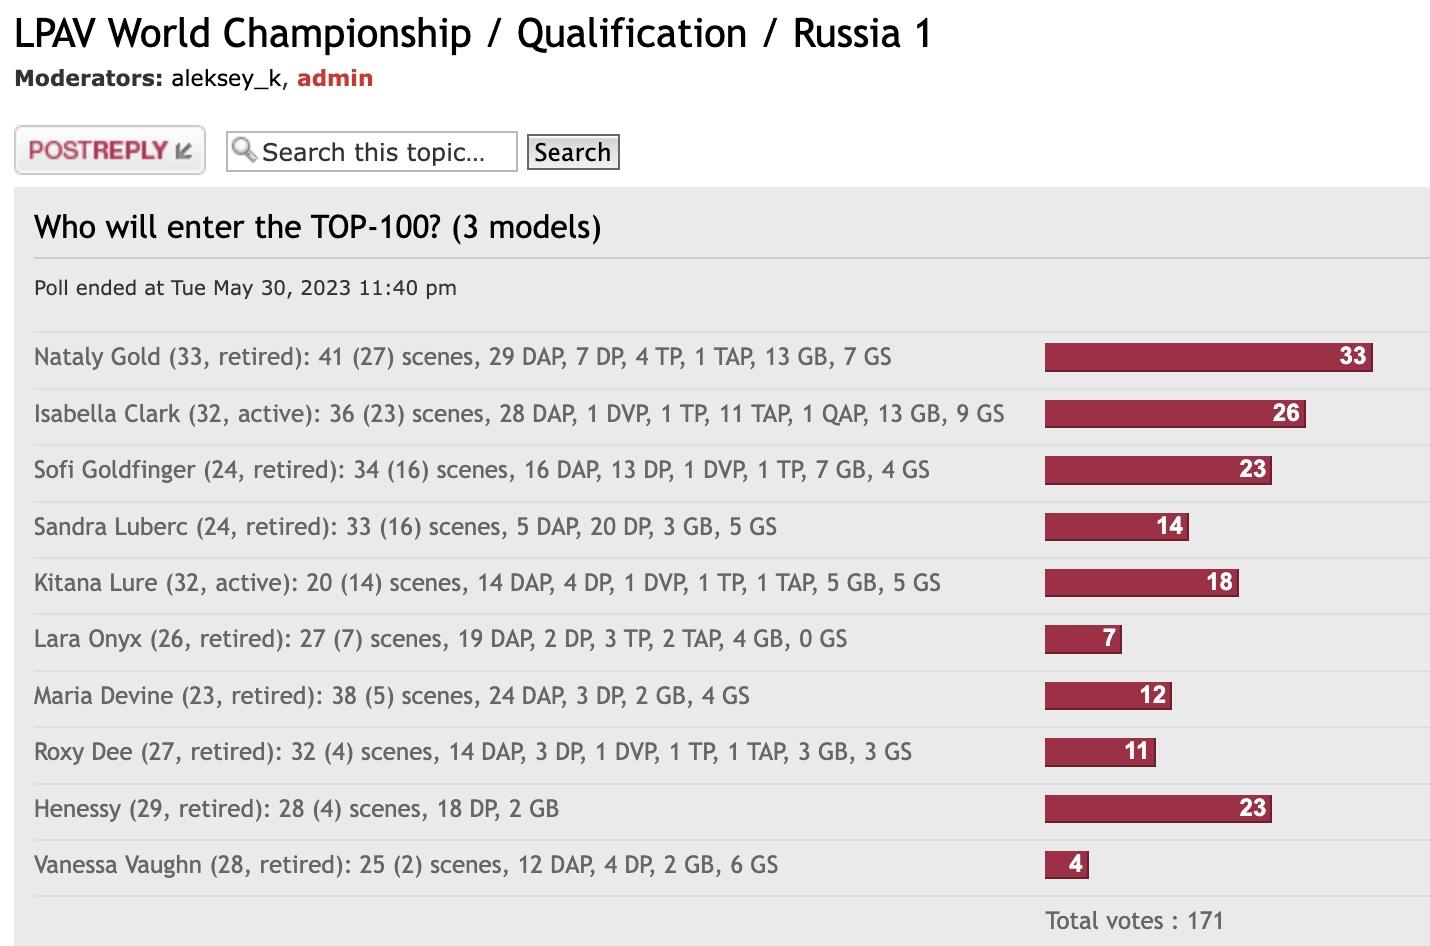Open the admin moderator profile link
This screenshot has height=946, width=1430.
[335, 78]
